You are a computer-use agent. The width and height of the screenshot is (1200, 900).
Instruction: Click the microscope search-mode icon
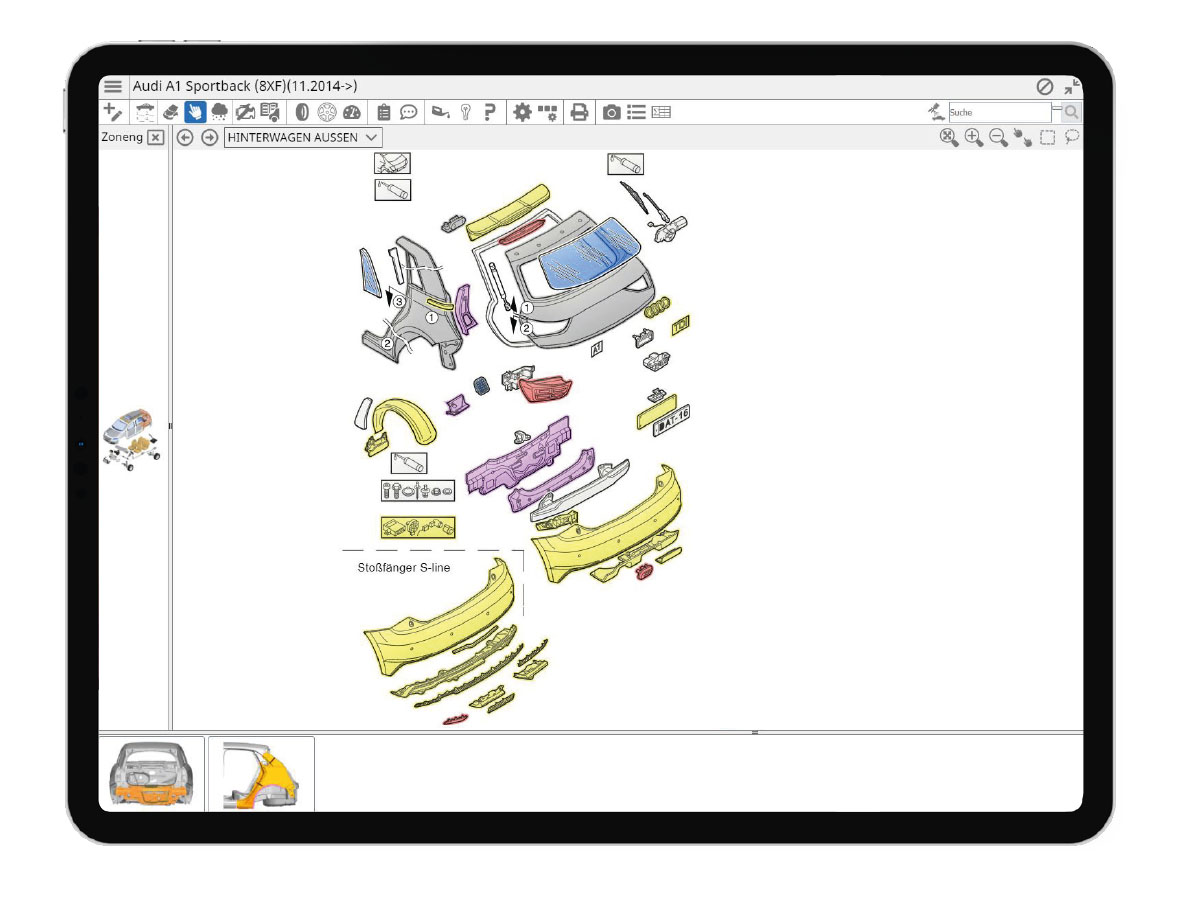pos(935,112)
